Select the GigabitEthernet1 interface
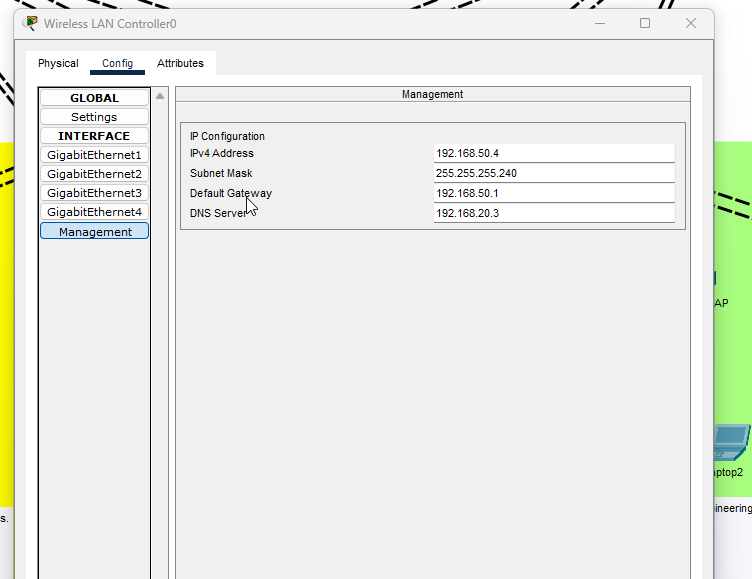This screenshot has height=579, width=752. [x=94, y=155]
